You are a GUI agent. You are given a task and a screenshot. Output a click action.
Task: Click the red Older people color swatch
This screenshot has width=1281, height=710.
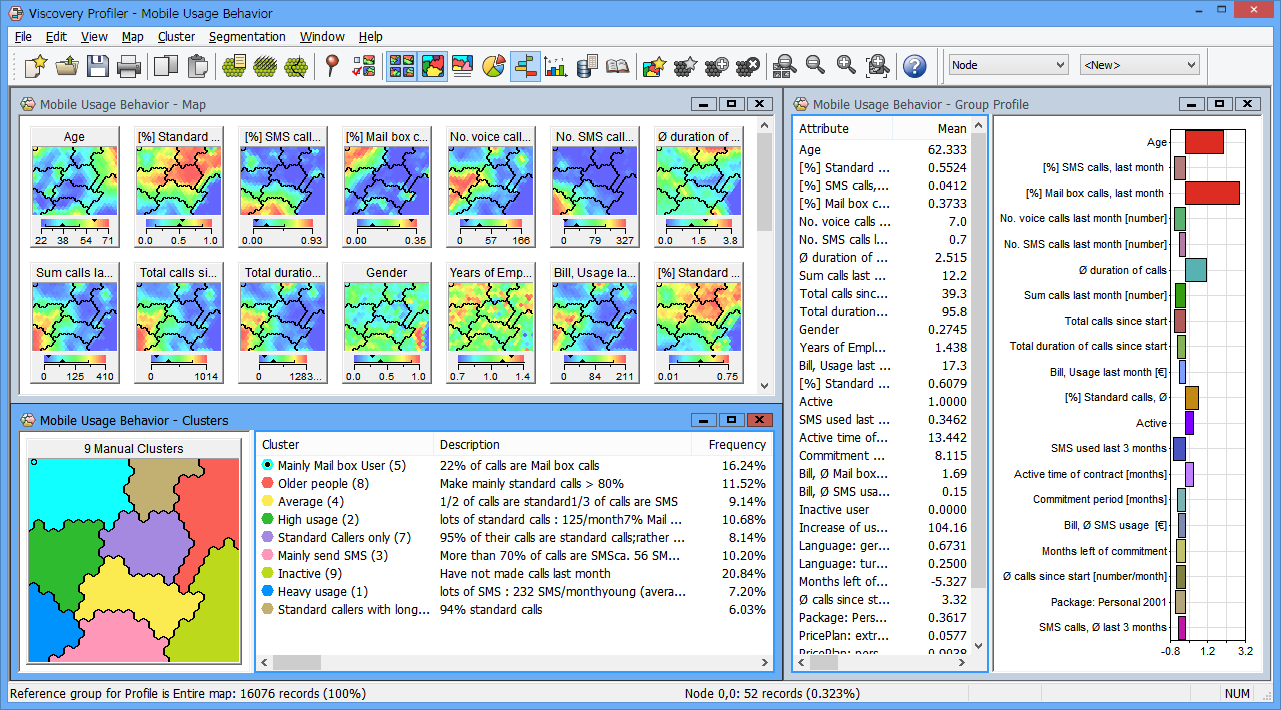coord(267,484)
